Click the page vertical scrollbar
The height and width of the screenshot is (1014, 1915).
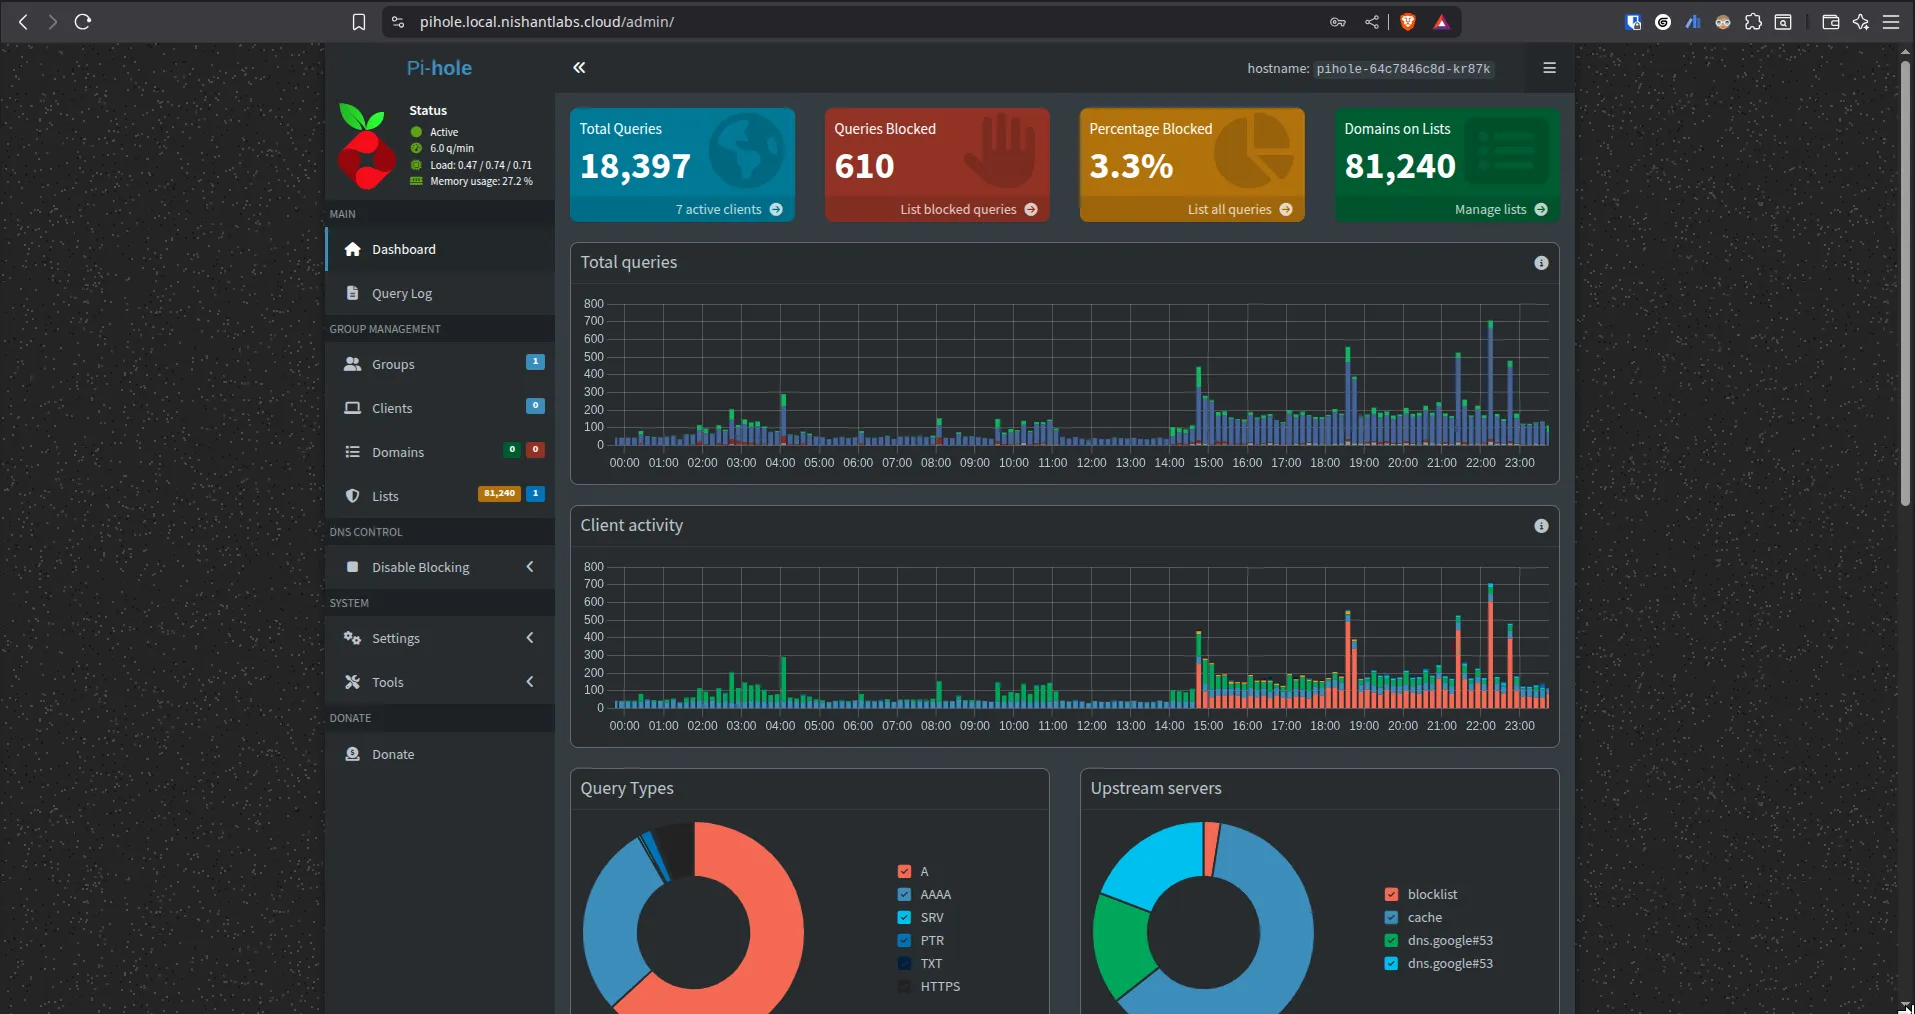pyautogui.click(x=1906, y=285)
